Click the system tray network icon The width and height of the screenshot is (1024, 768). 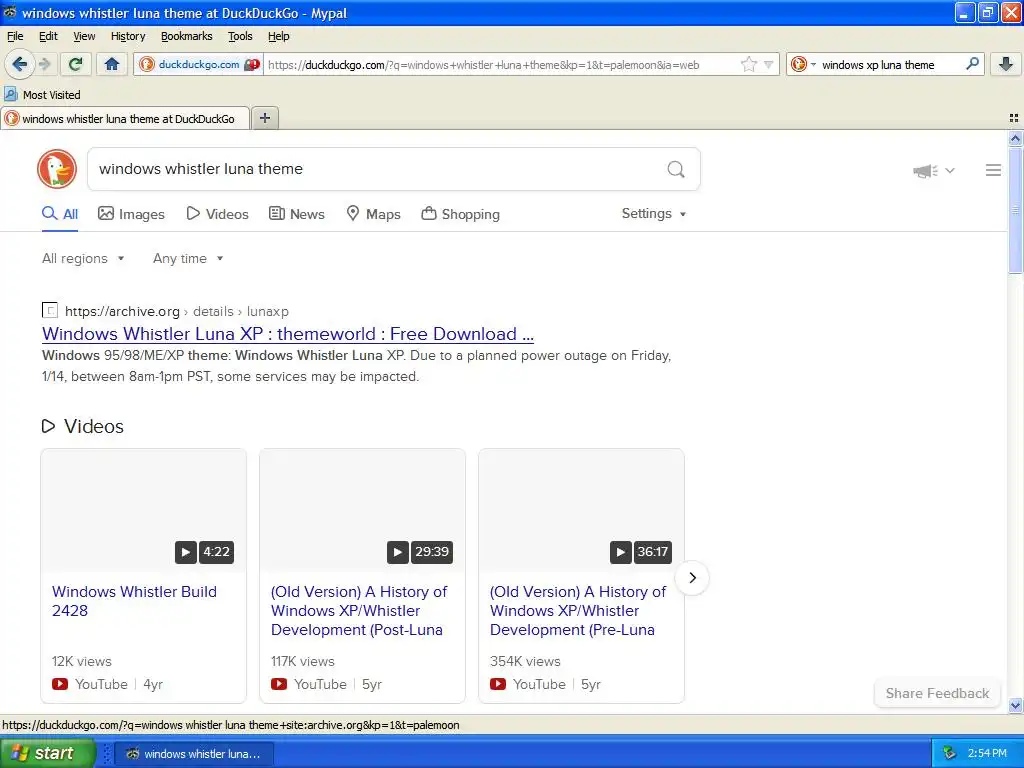[x=950, y=753]
